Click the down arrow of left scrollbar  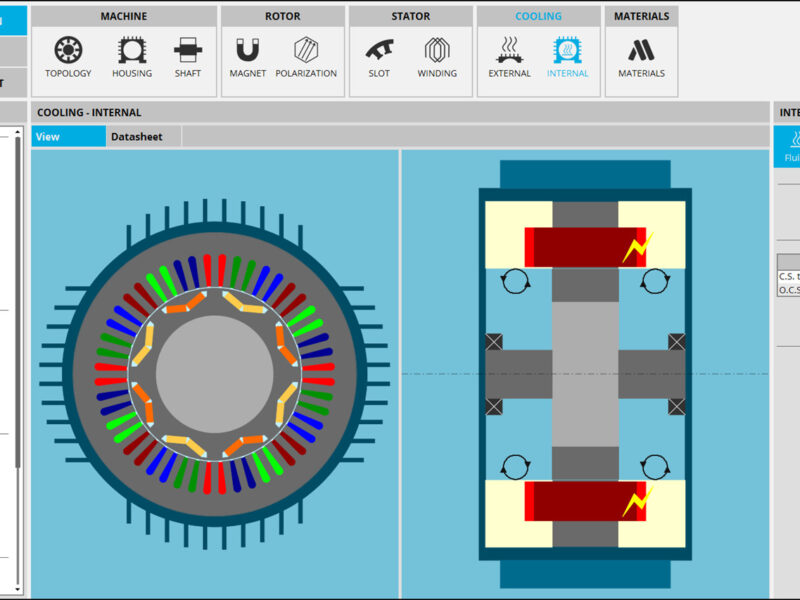[x=17, y=589]
